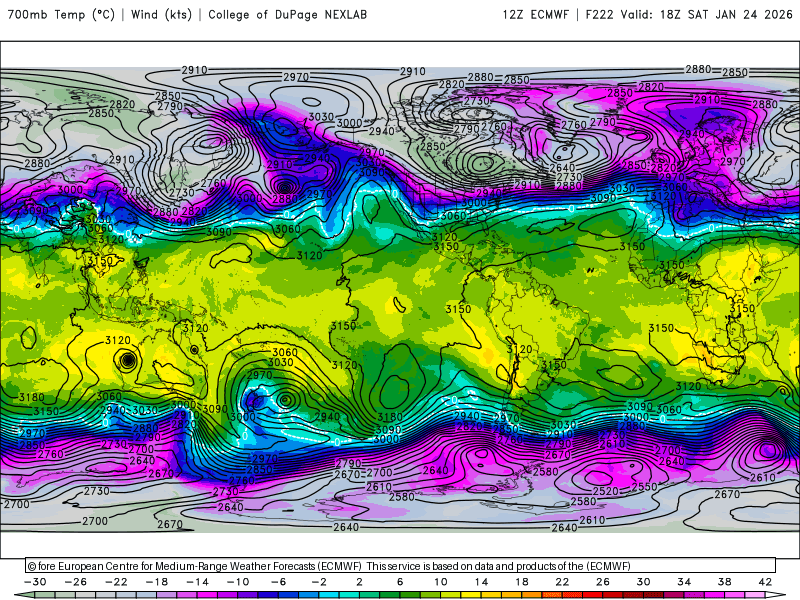Image resolution: width=800 pixels, height=600 pixels.
Task: Pick the -2 legend number
Action: point(319,582)
